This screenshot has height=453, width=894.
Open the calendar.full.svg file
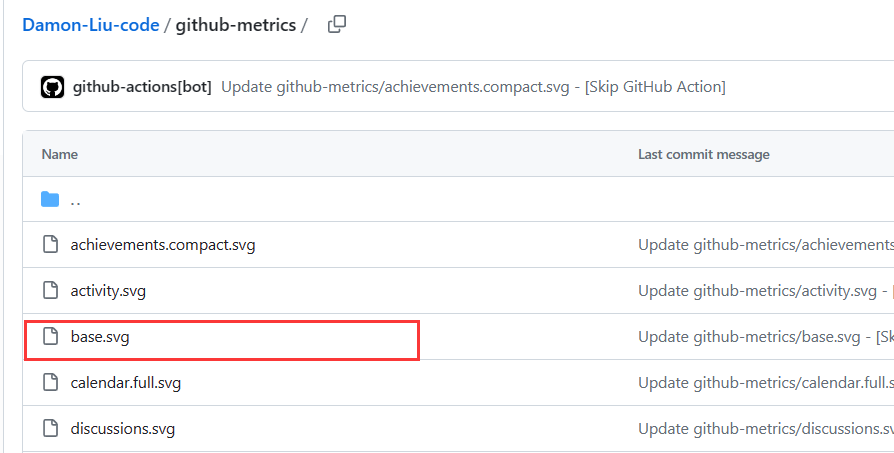coord(126,383)
